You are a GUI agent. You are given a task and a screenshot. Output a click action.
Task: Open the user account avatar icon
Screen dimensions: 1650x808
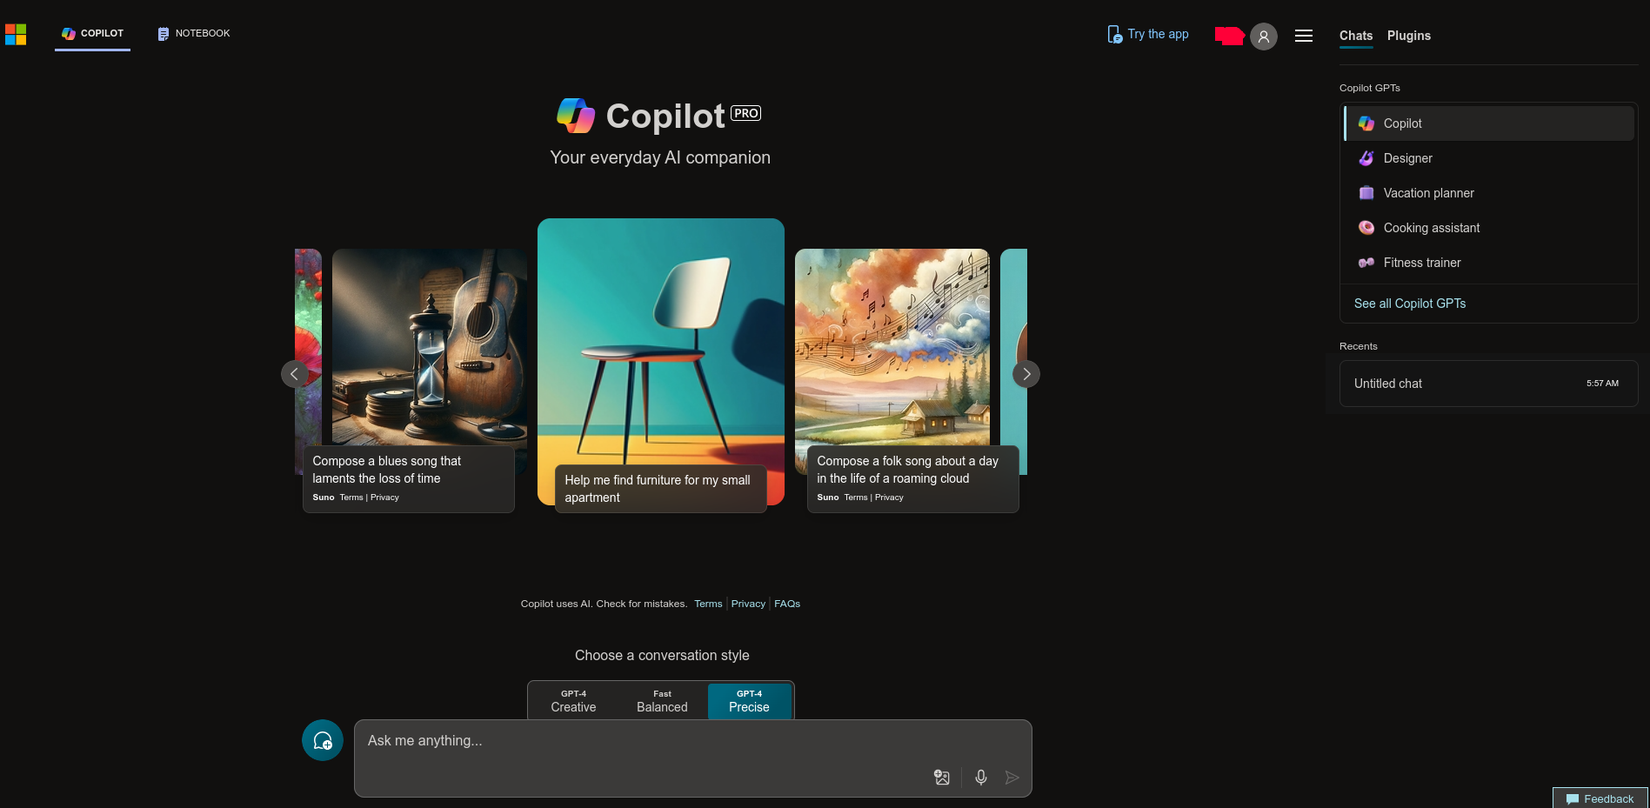coord(1264,36)
